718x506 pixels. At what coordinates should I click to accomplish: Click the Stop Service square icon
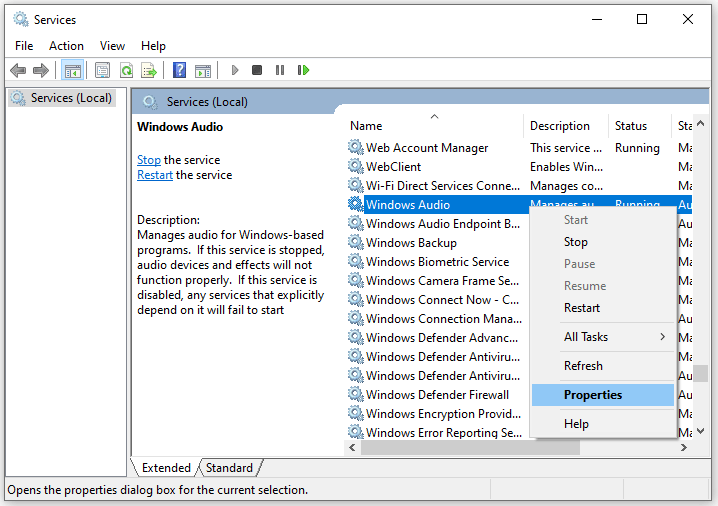pyautogui.click(x=257, y=70)
